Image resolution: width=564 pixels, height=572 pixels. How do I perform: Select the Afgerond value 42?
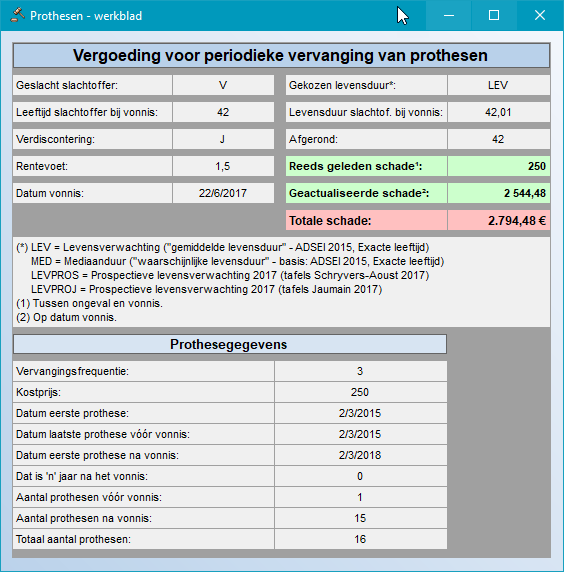tap(499, 139)
